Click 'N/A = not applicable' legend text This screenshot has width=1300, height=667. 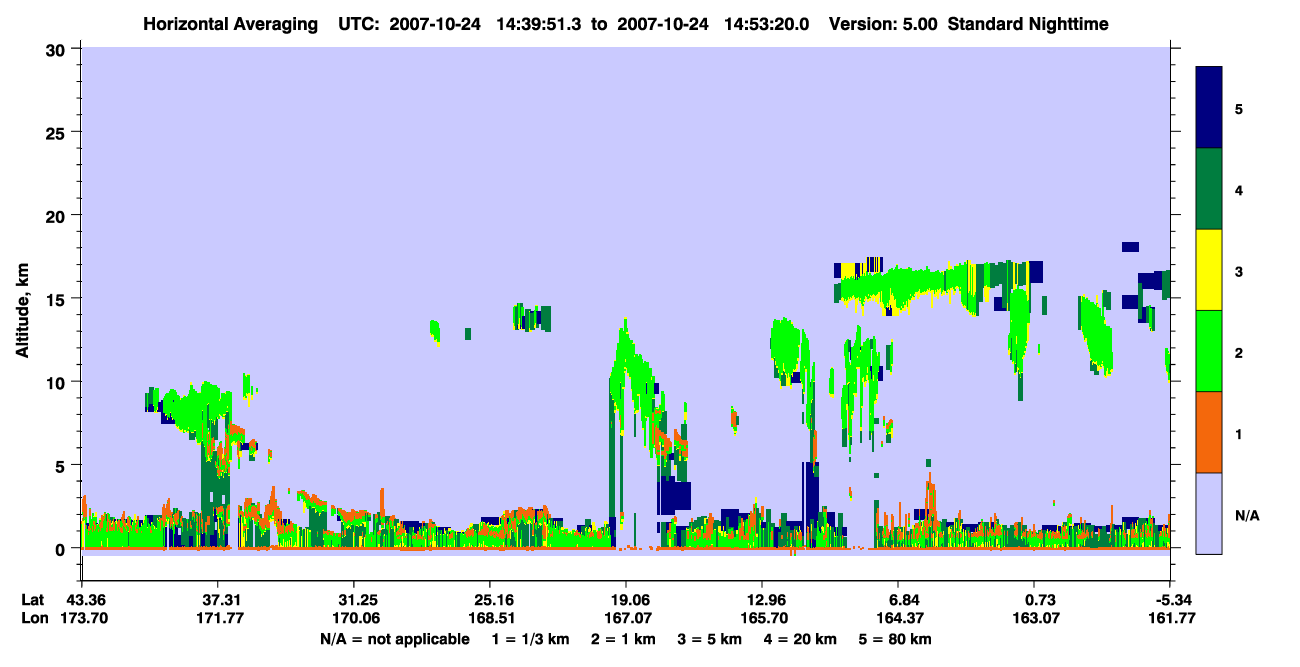click(394, 638)
